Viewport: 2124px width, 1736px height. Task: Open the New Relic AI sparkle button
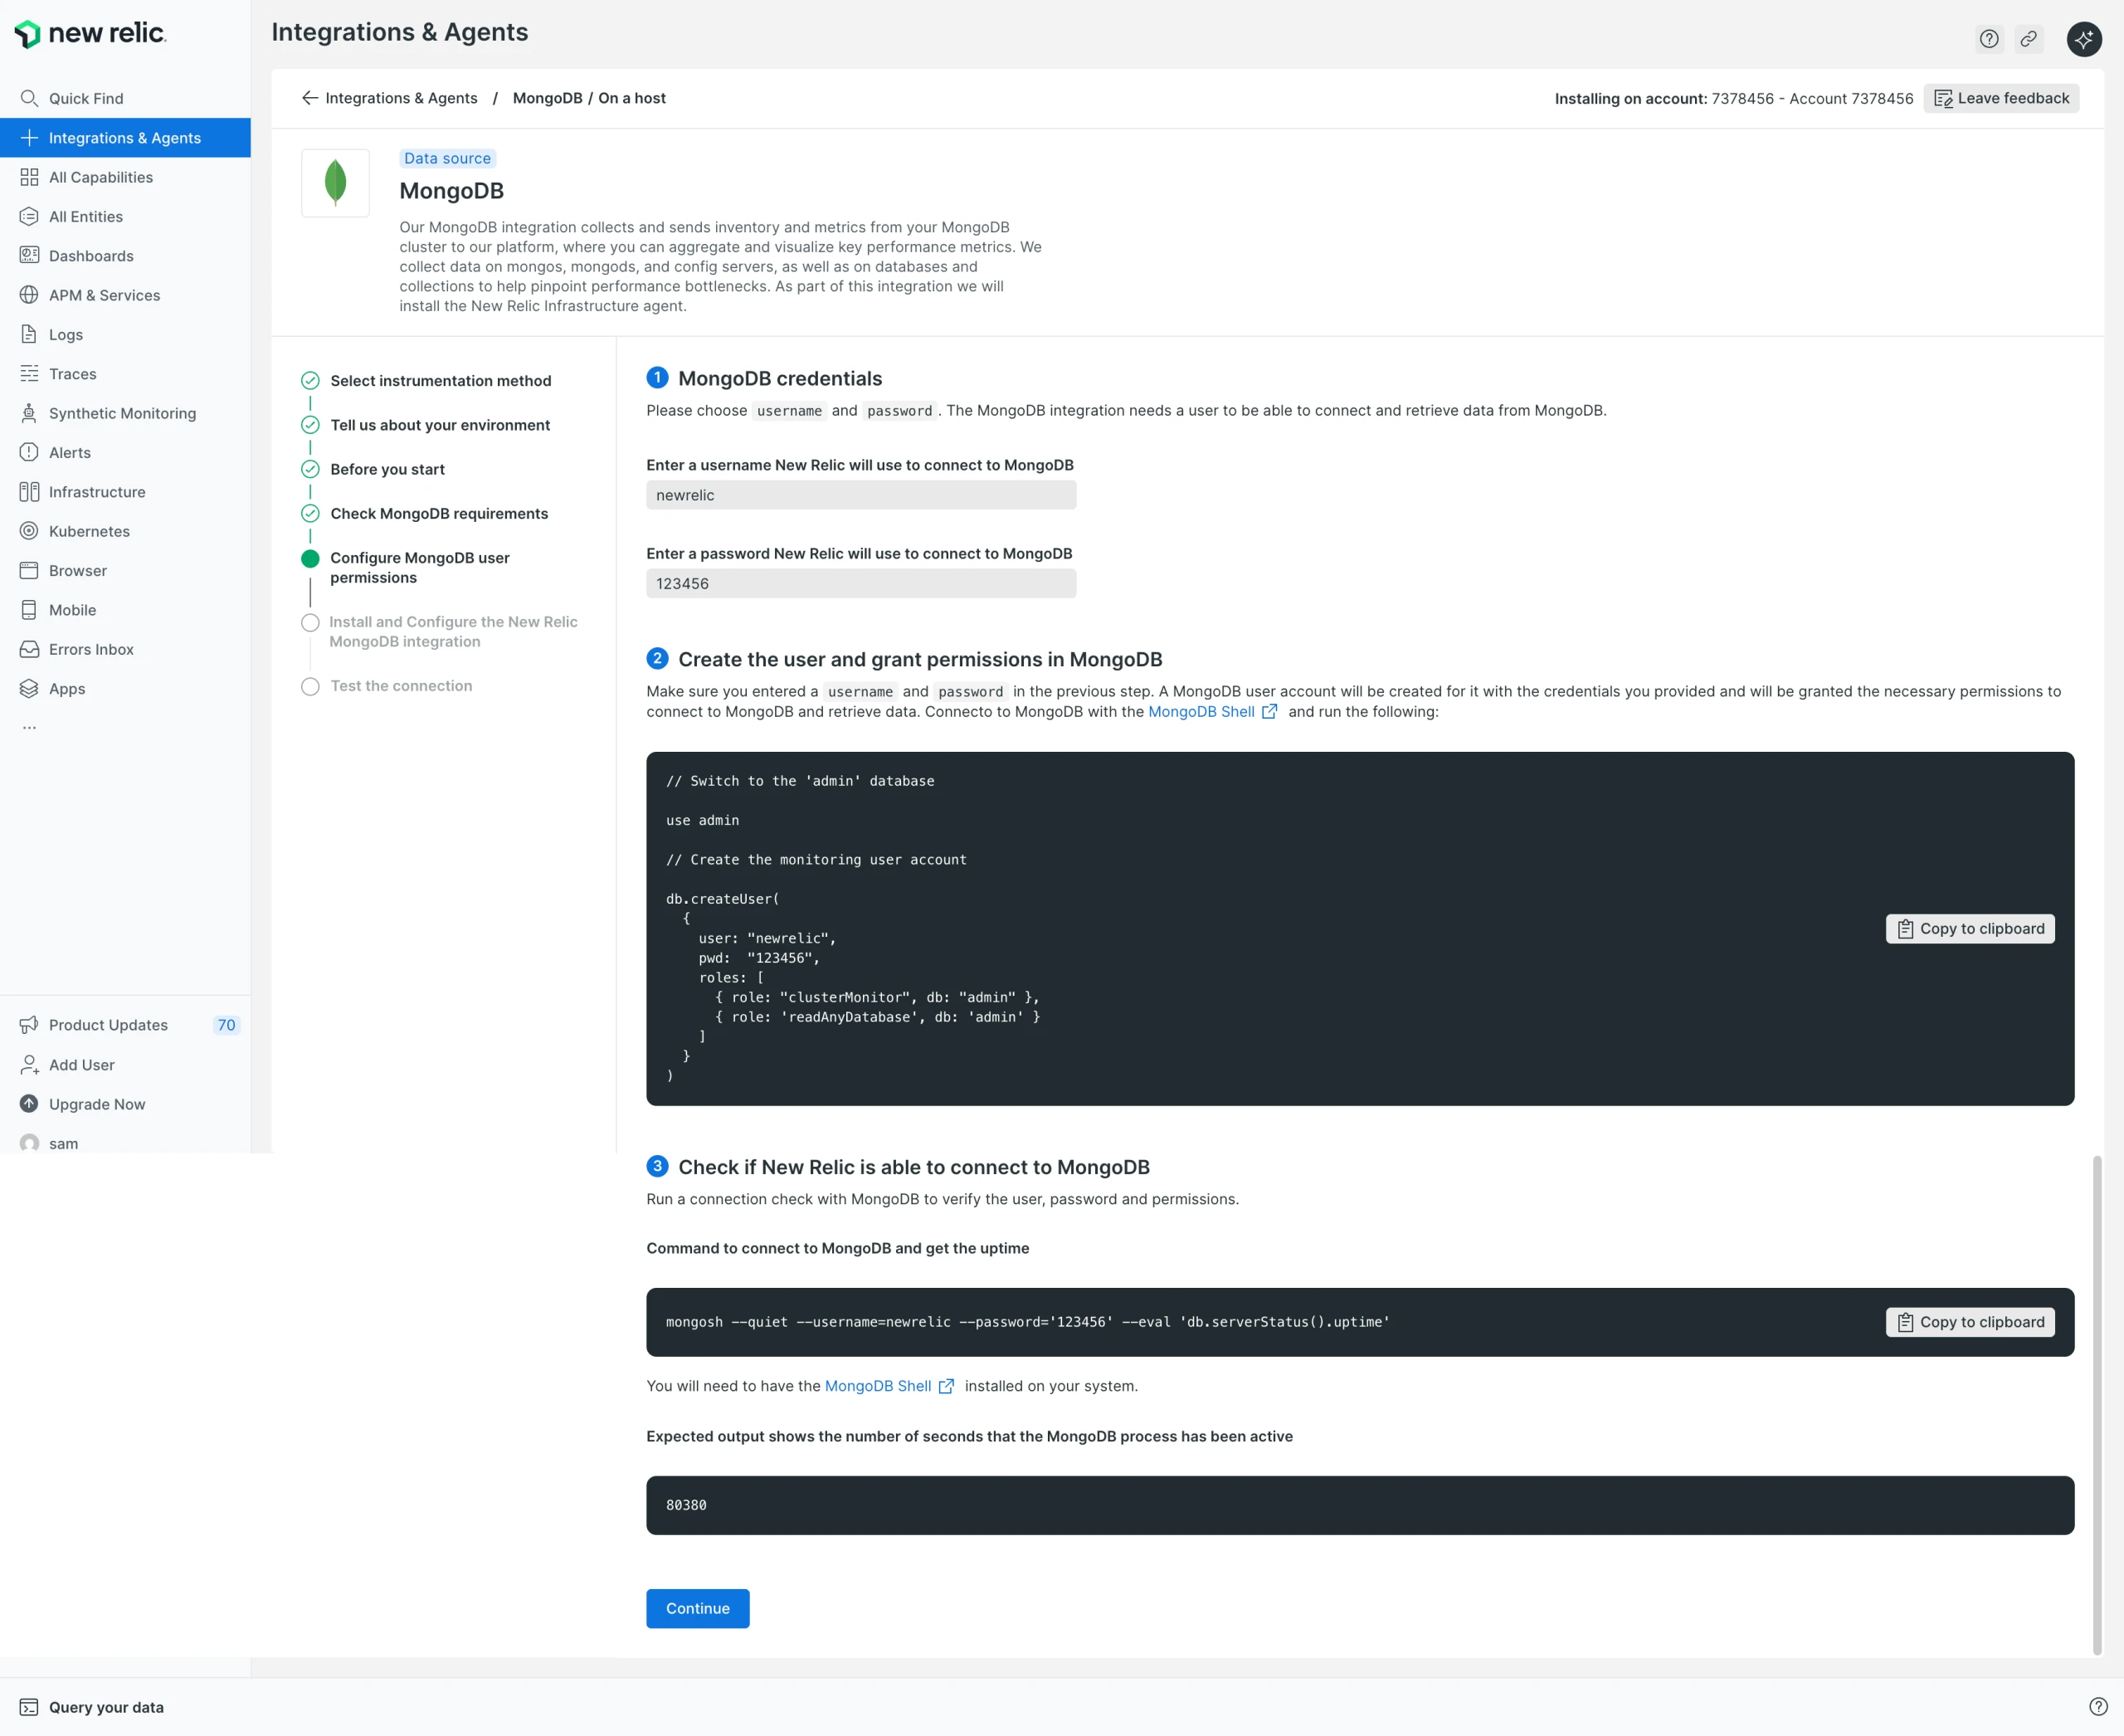2084,39
